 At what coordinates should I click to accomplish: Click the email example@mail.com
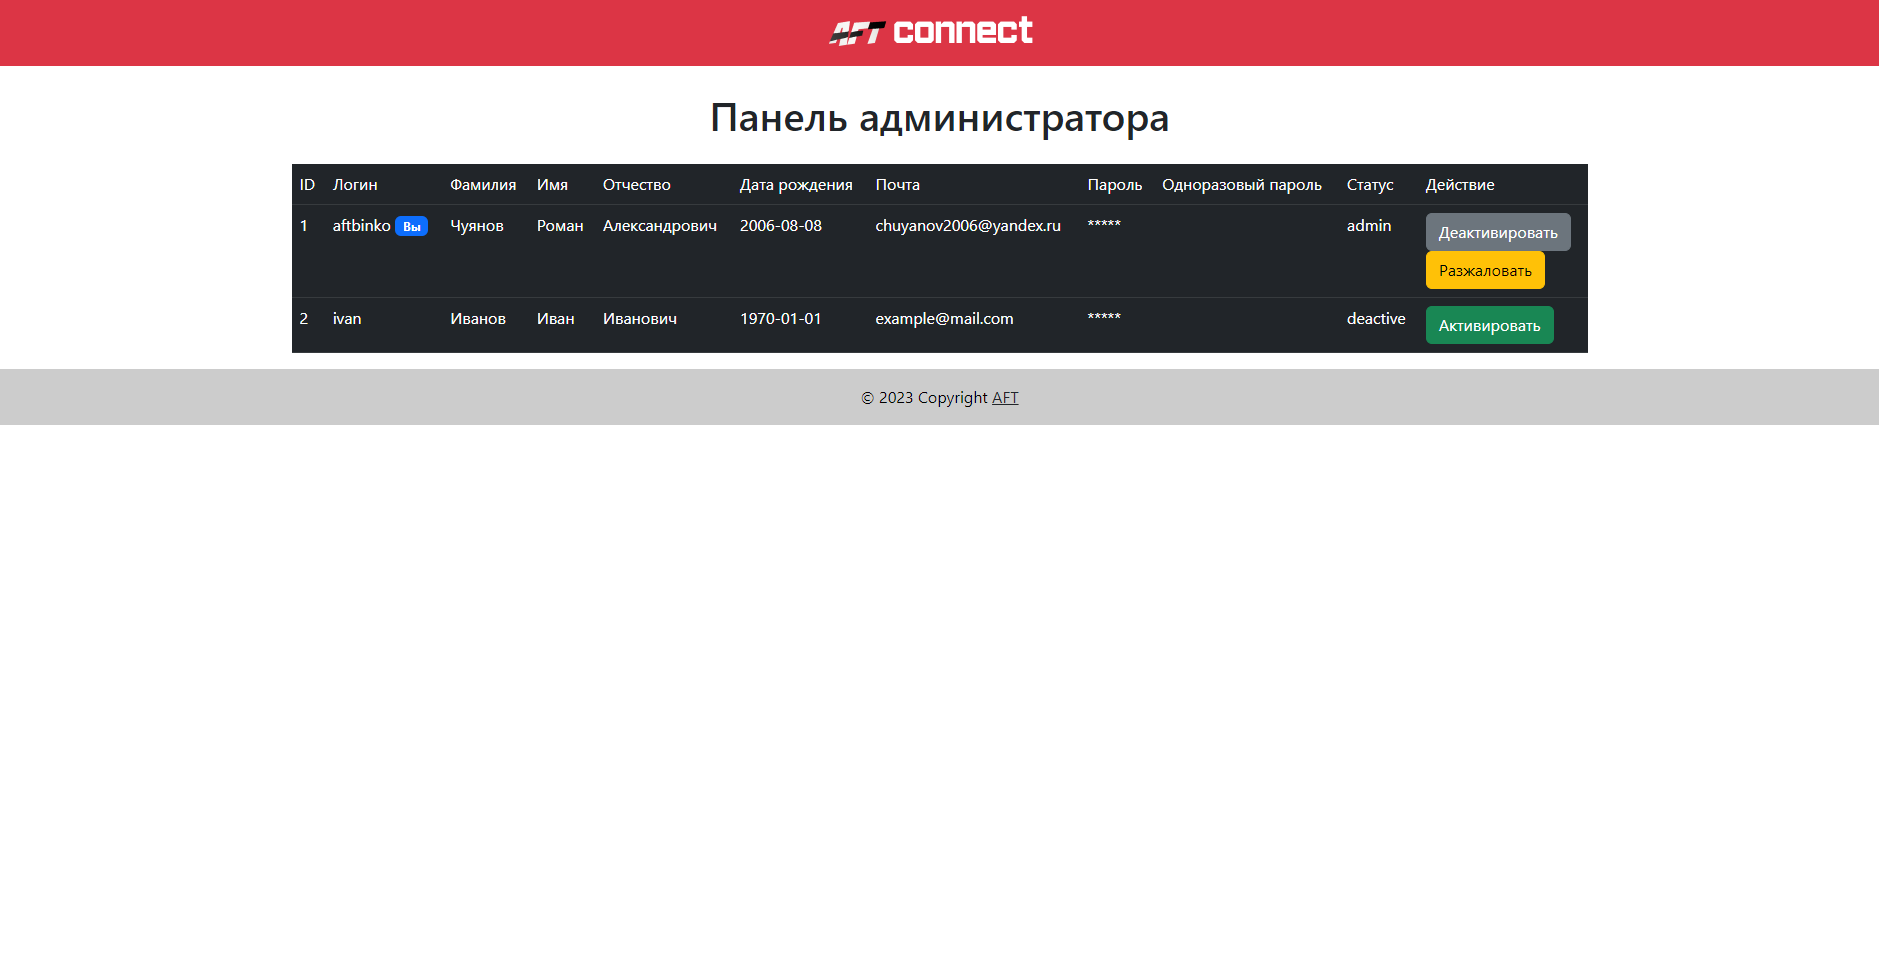944,318
